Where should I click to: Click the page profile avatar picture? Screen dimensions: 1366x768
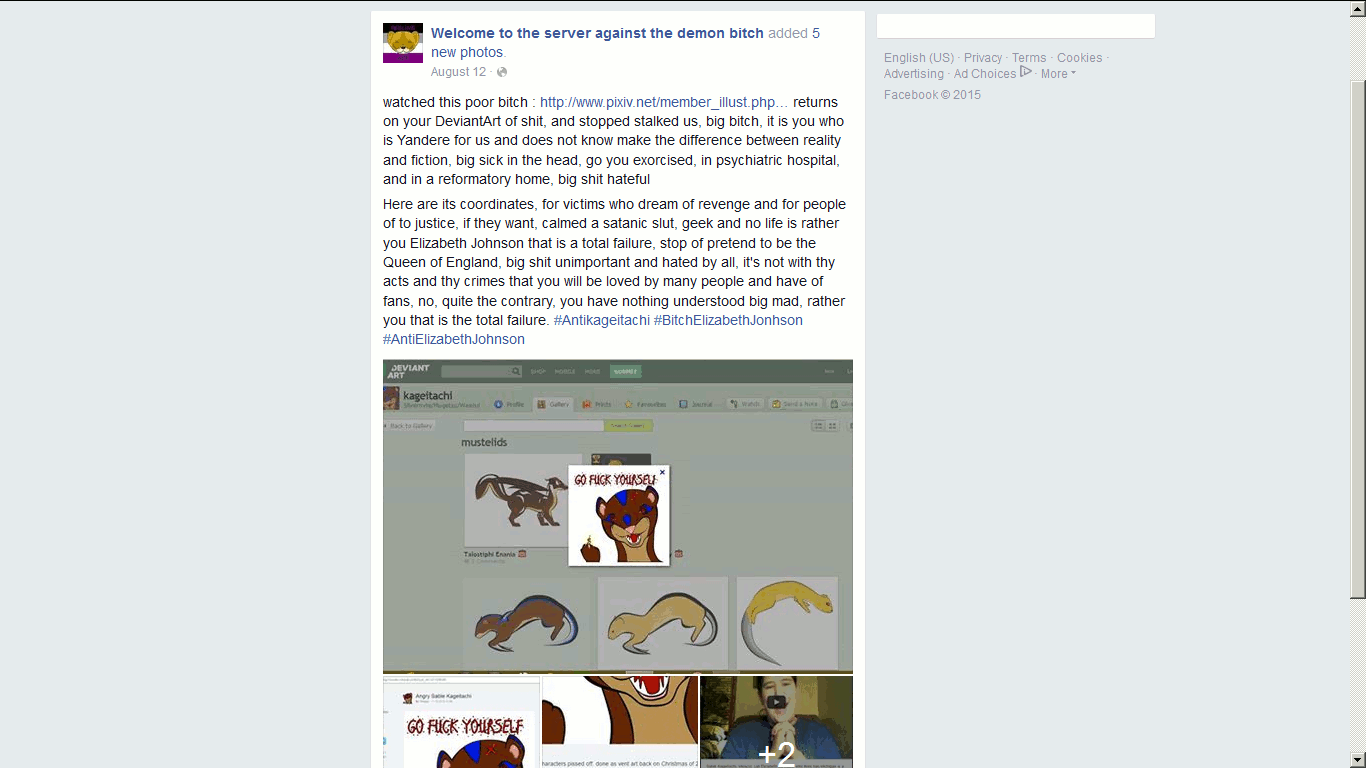[x=403, y=43]
